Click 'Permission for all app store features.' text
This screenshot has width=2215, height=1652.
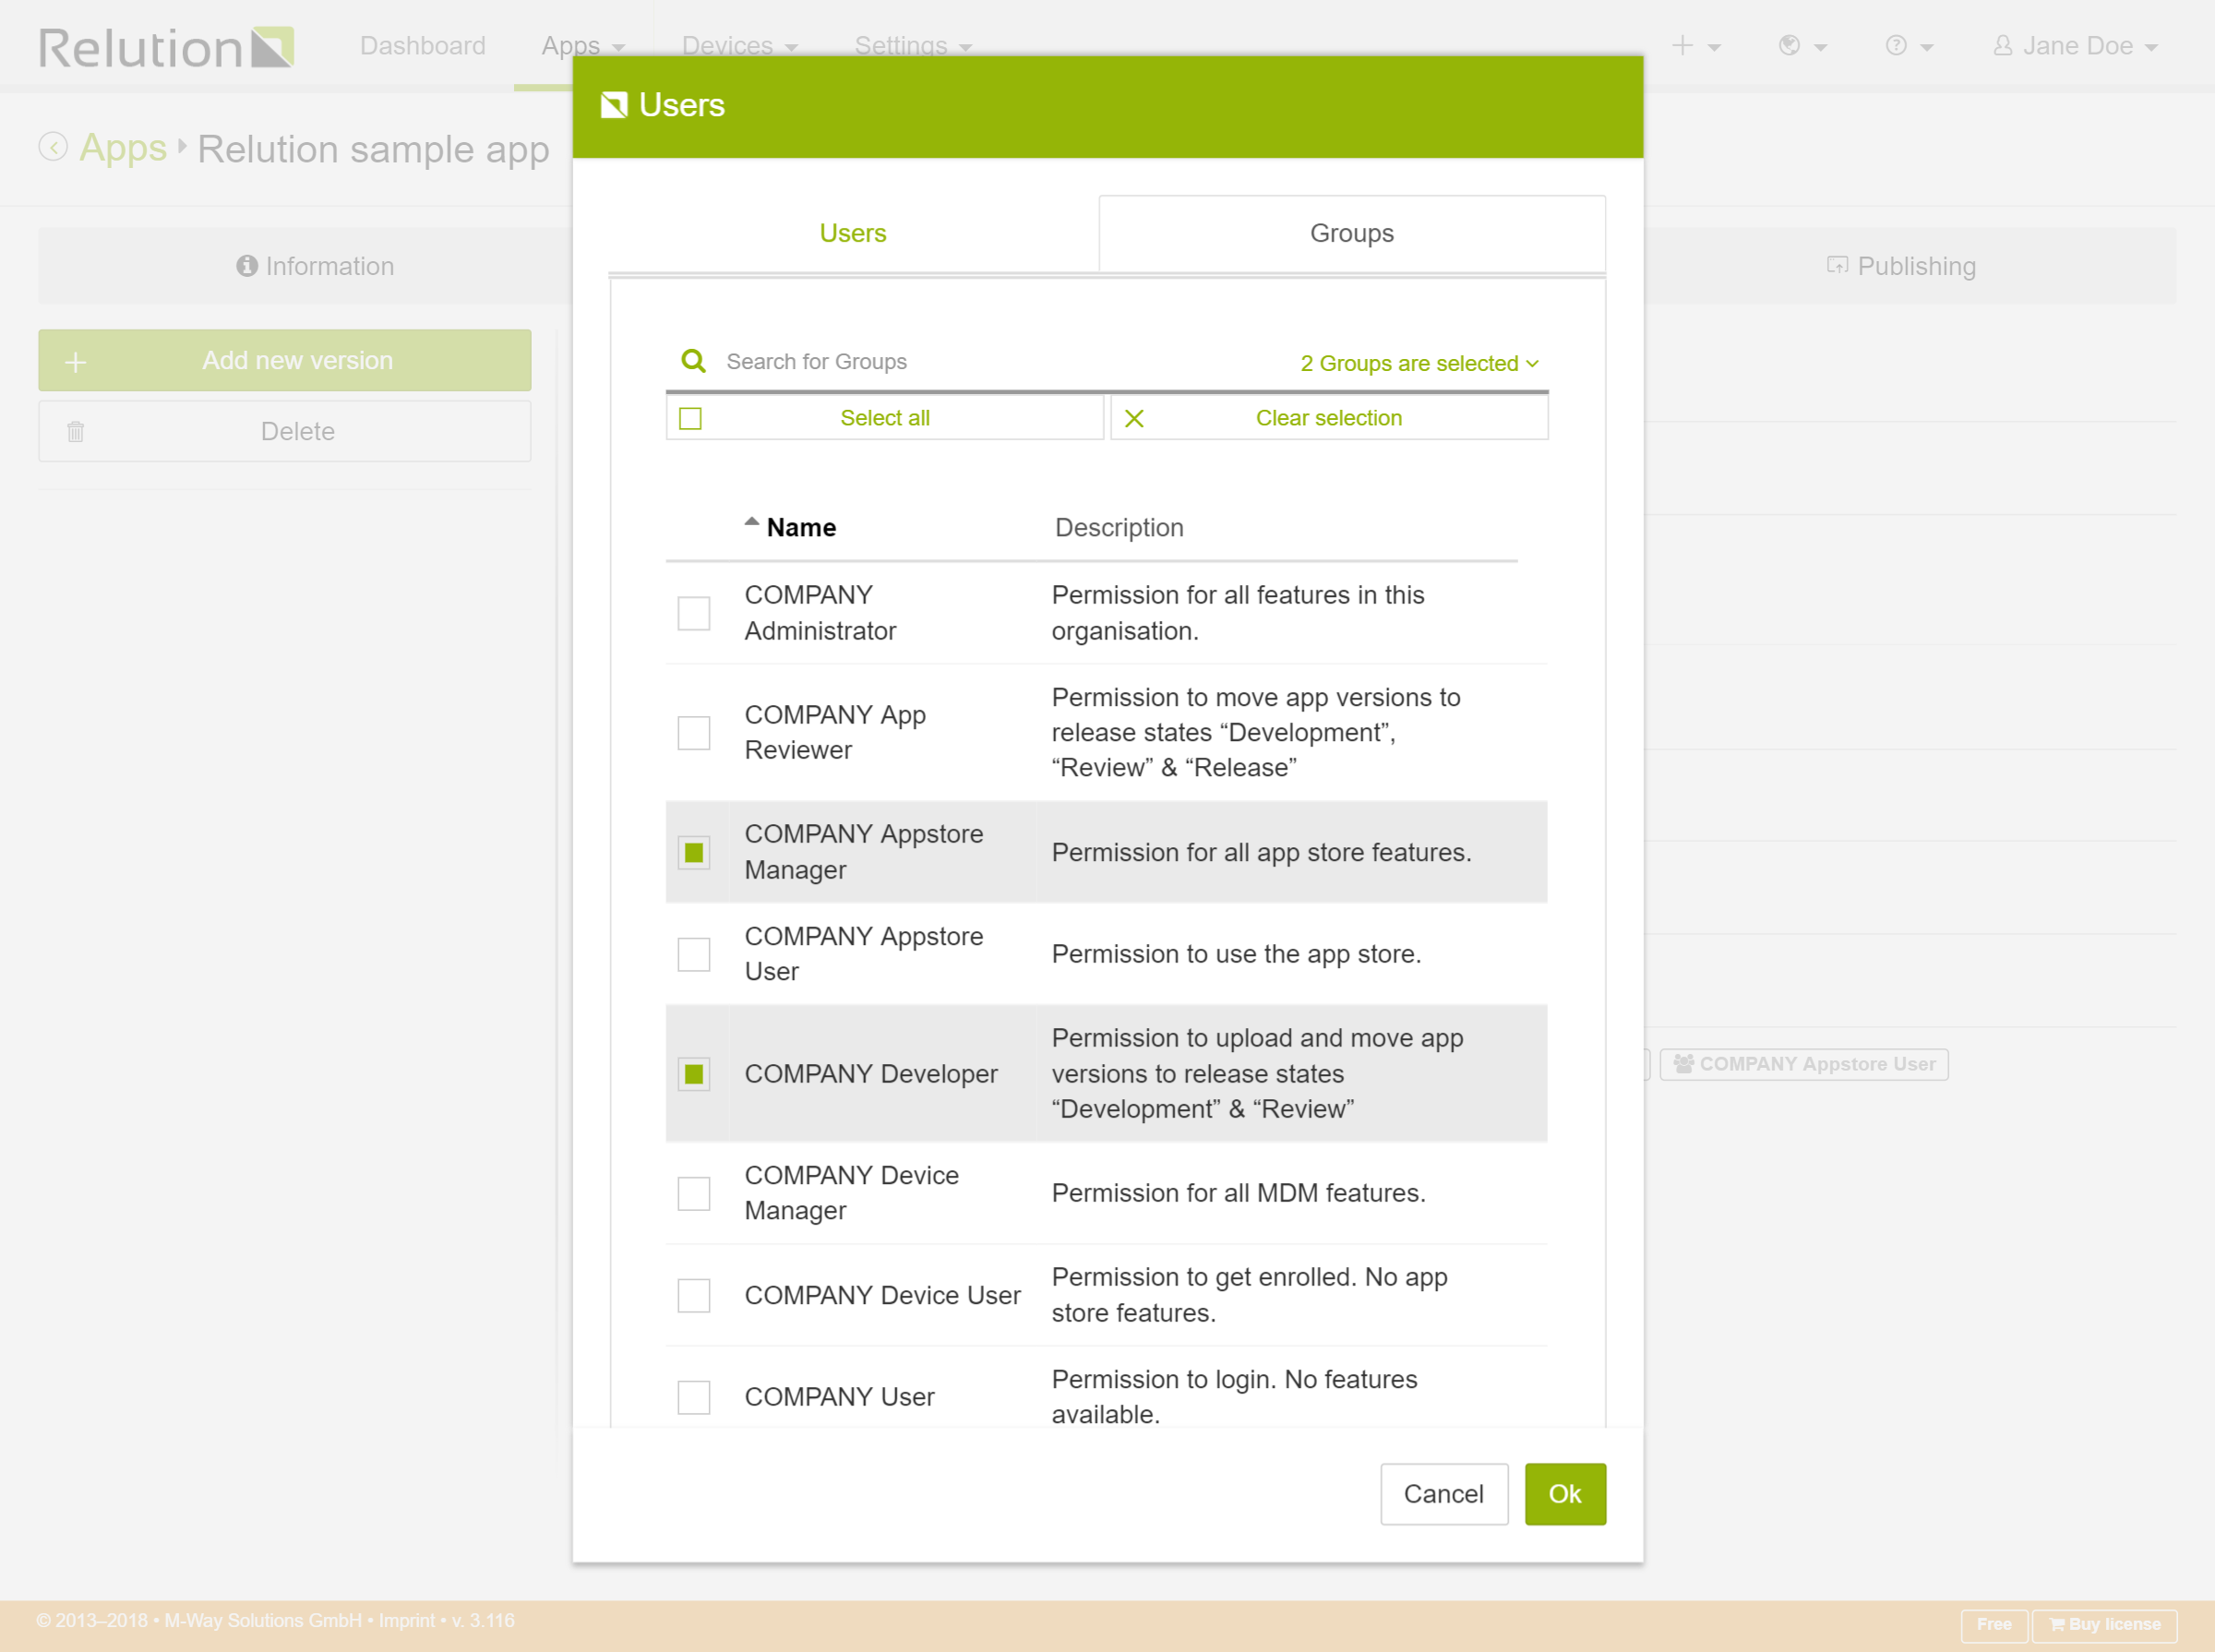(x=1261, y=852)
